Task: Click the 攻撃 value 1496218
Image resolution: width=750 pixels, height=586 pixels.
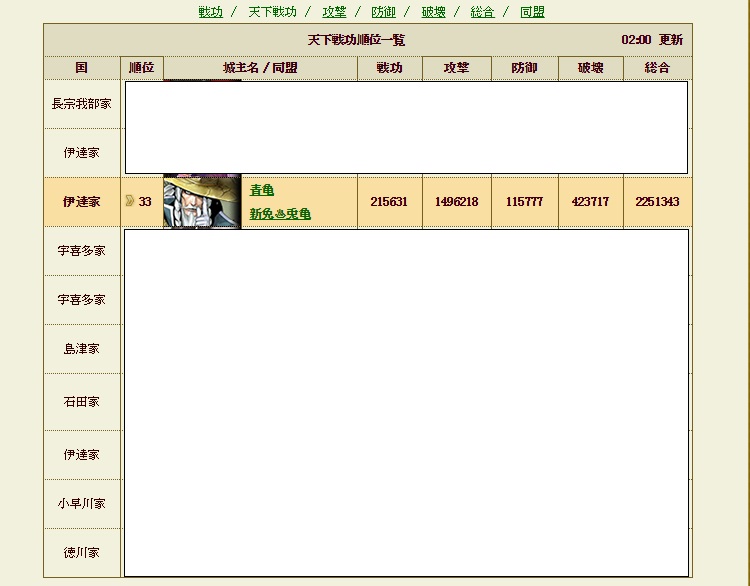Action: pyautogui.click(x=456, y=201)
